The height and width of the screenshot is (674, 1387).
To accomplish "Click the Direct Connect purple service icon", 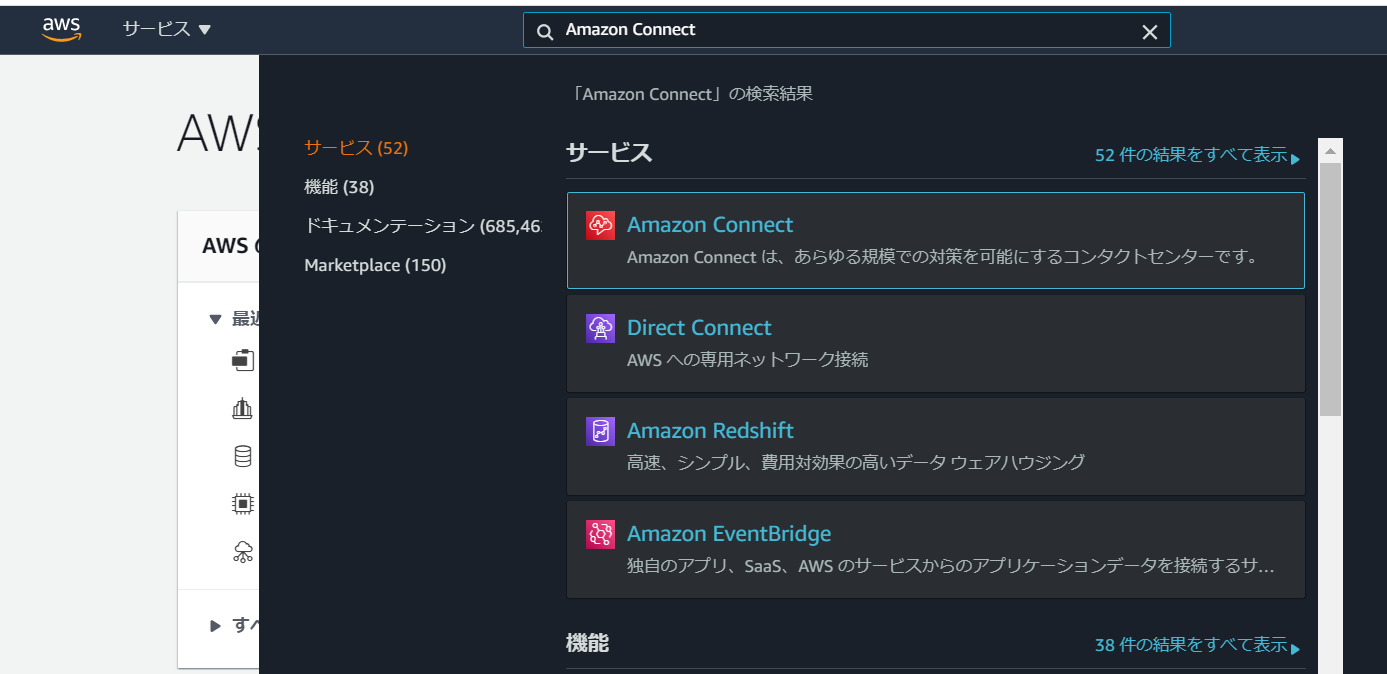I will click(x=600, y=328).
